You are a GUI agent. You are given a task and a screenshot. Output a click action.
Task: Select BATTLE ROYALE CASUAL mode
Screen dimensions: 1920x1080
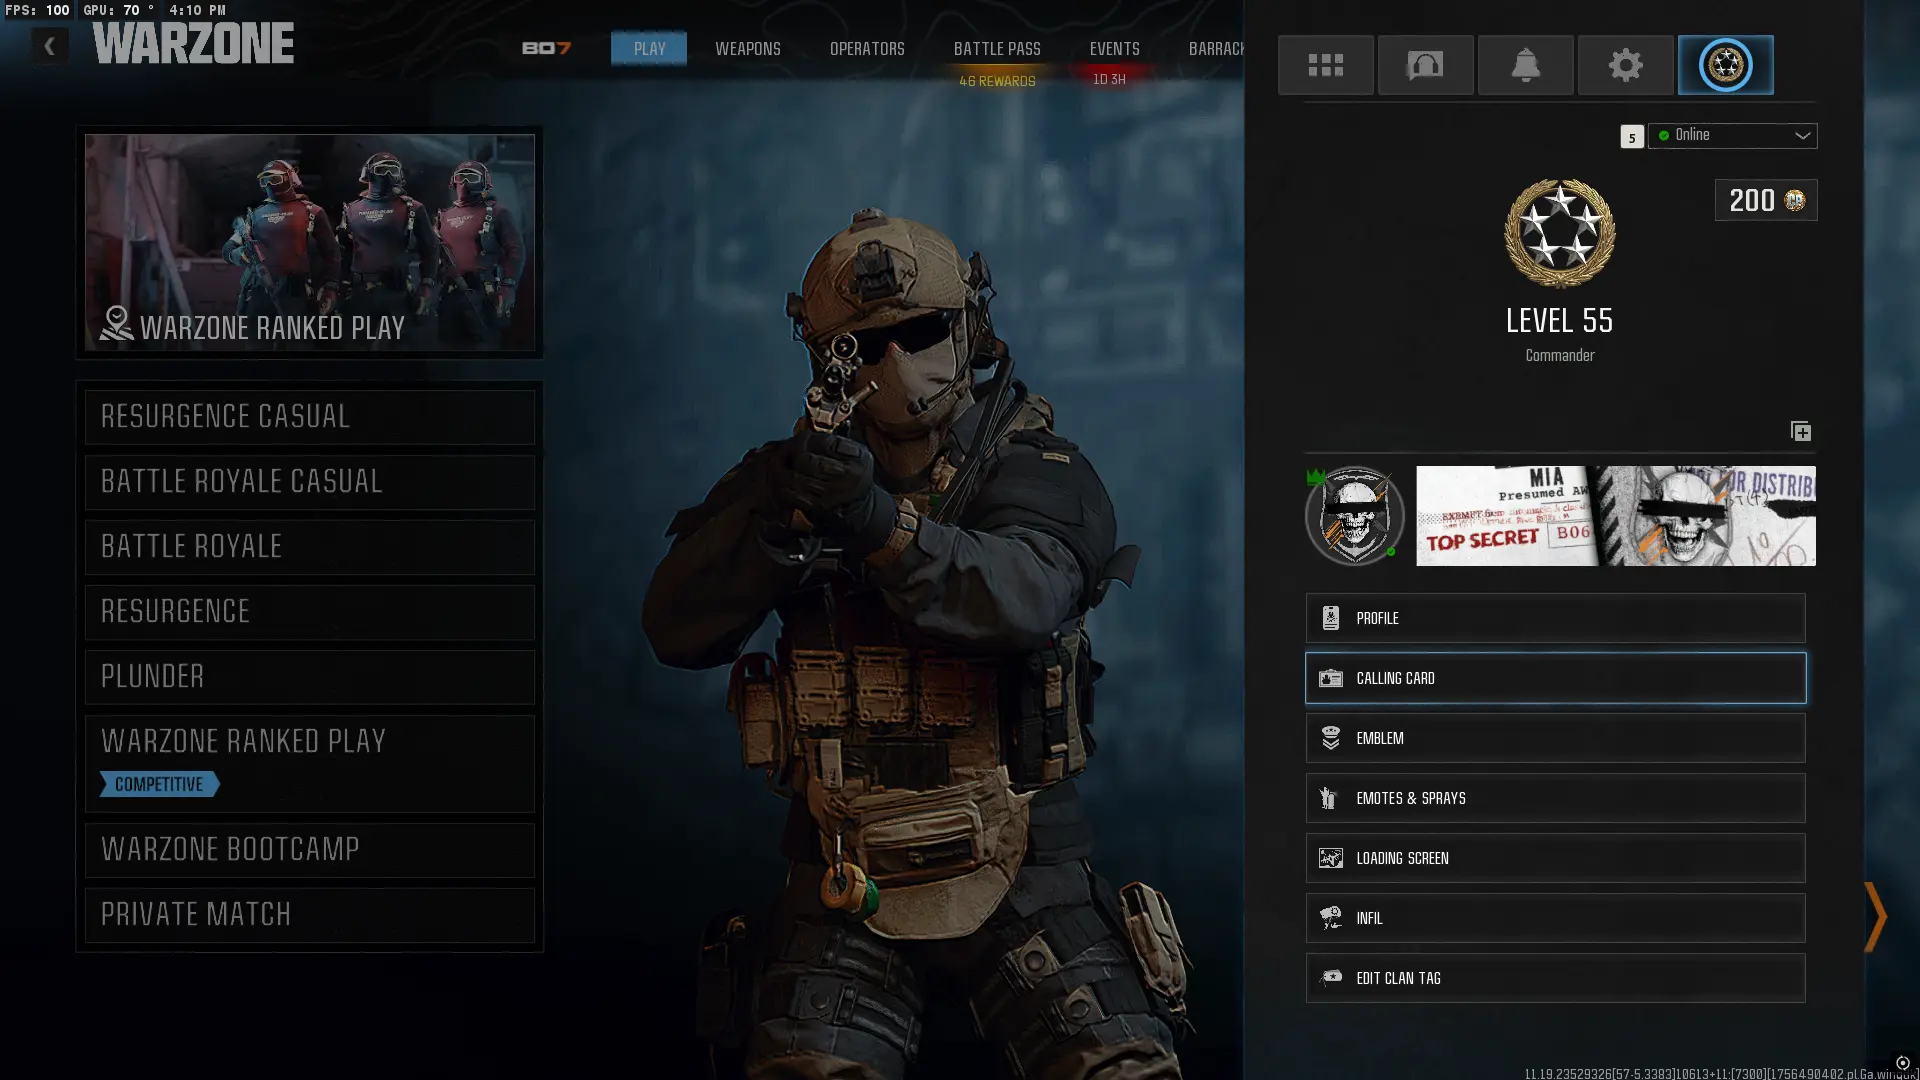tap(310, 482)
